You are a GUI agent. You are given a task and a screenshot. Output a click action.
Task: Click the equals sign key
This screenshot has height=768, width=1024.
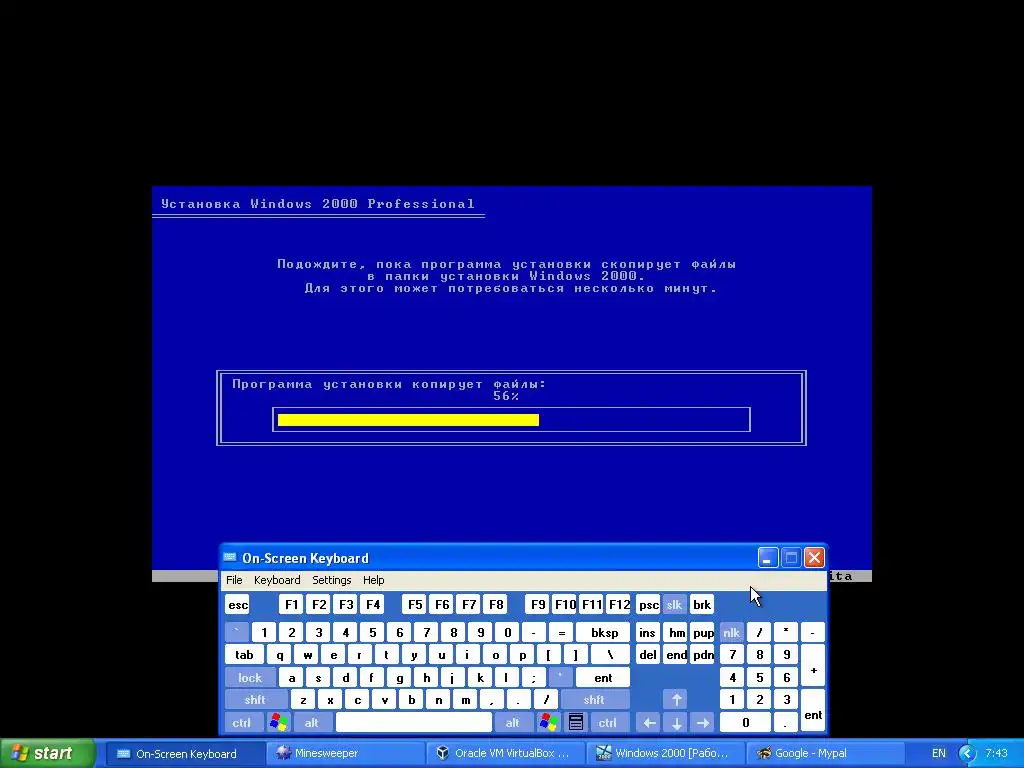(561, 632)
